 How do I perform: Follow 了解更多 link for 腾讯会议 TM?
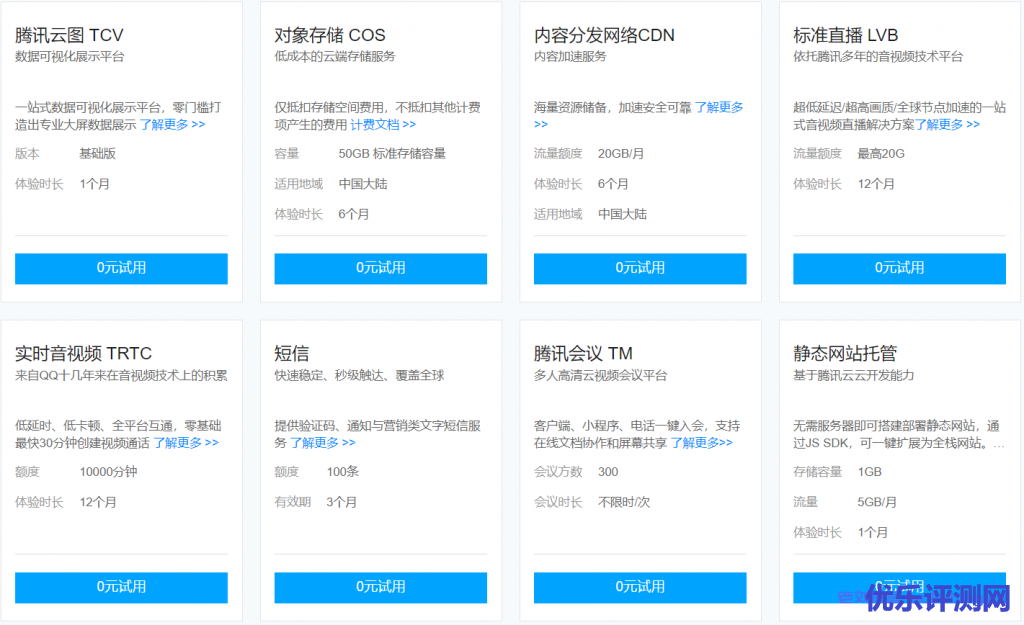[x=701, y=443]
